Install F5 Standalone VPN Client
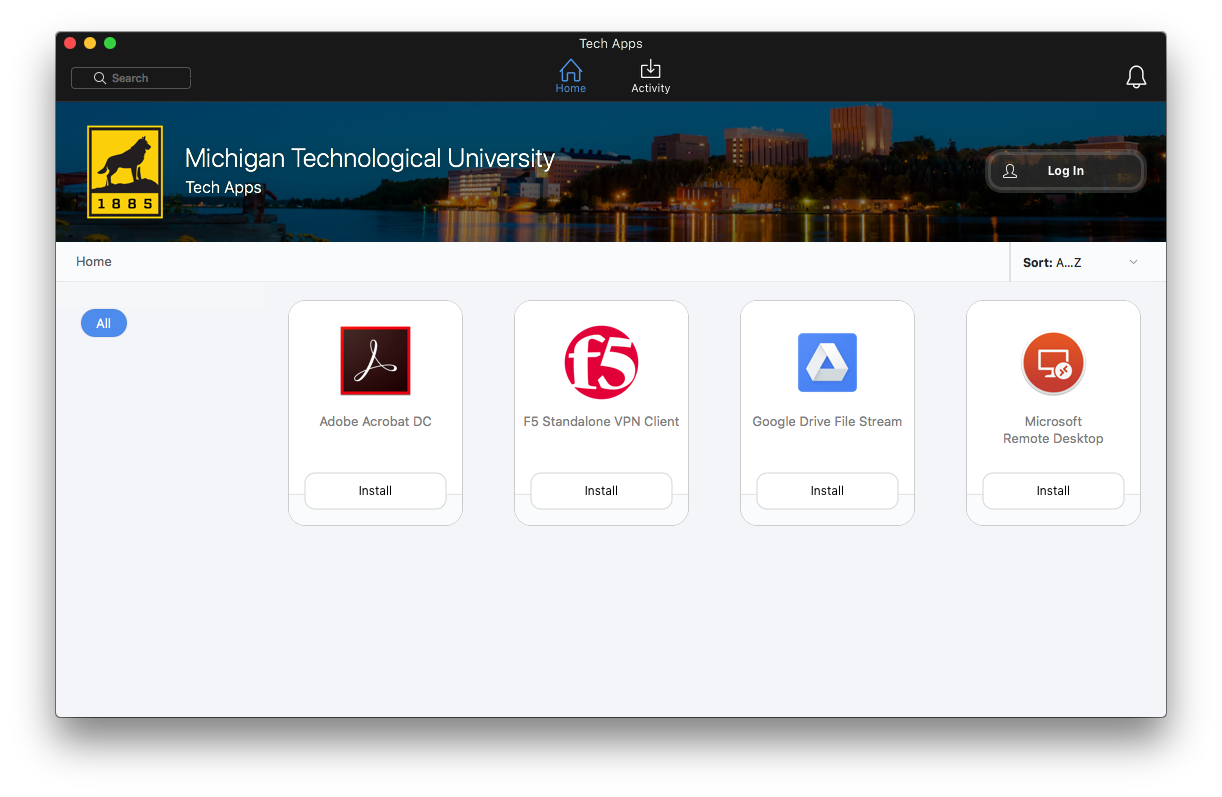Image resolution: width=1222 pixels, height=797 pixels. click(x=601, y=491)
